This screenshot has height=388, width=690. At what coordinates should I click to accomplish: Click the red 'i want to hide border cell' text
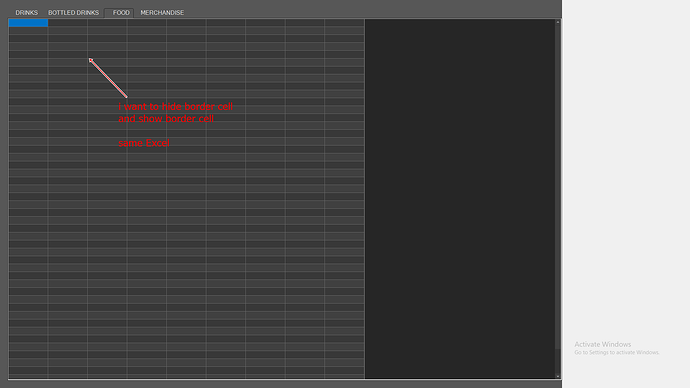click(x=176, y=106)
